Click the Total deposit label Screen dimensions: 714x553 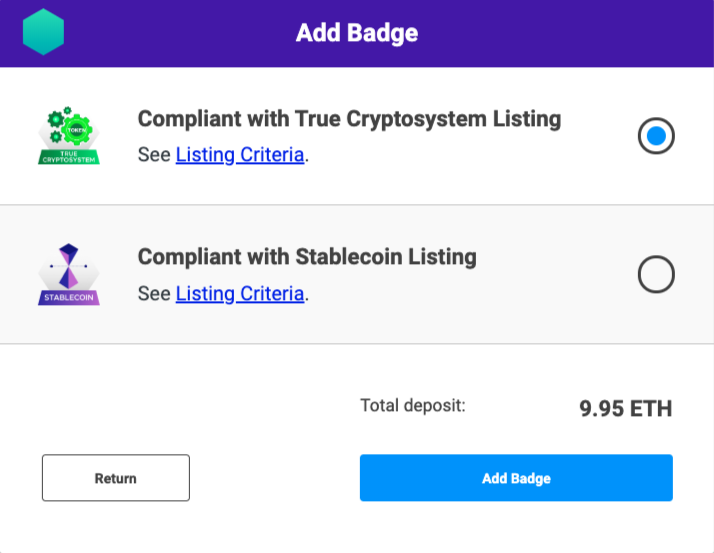tap(413, 406)
